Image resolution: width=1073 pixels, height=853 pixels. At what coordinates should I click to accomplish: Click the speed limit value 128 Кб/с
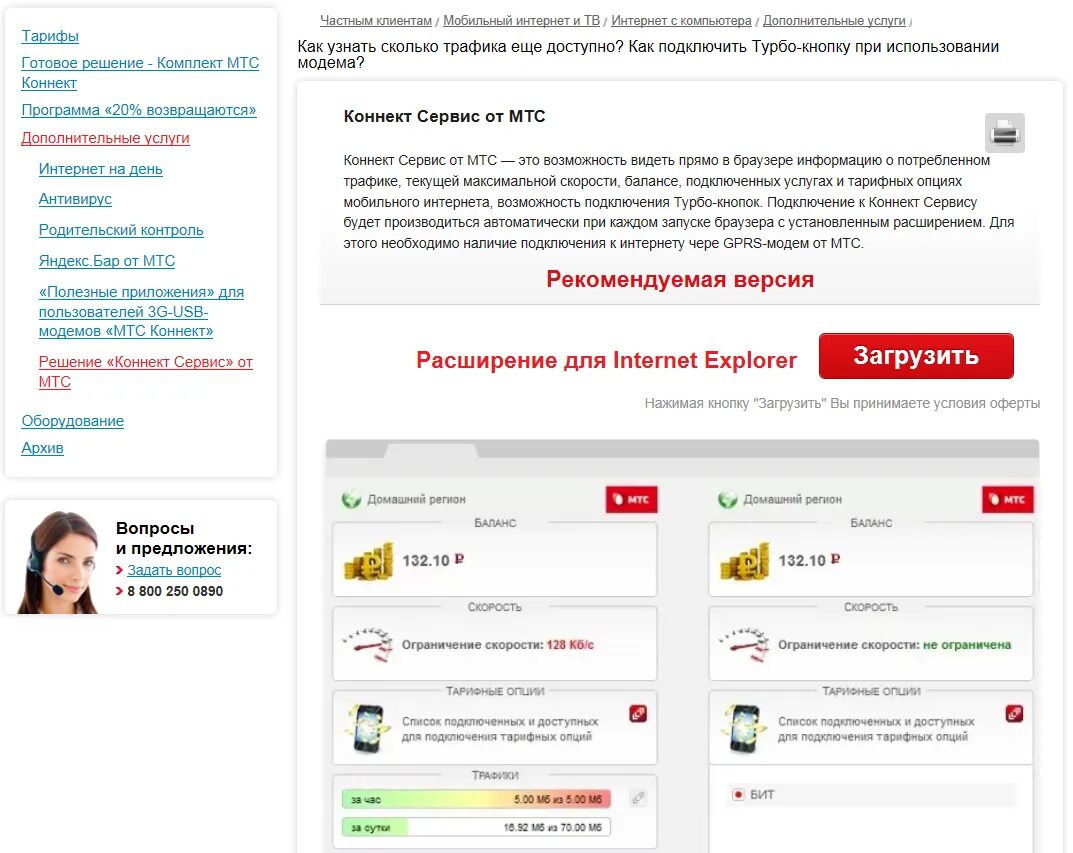pyautogui.click(x=570, y=644)
